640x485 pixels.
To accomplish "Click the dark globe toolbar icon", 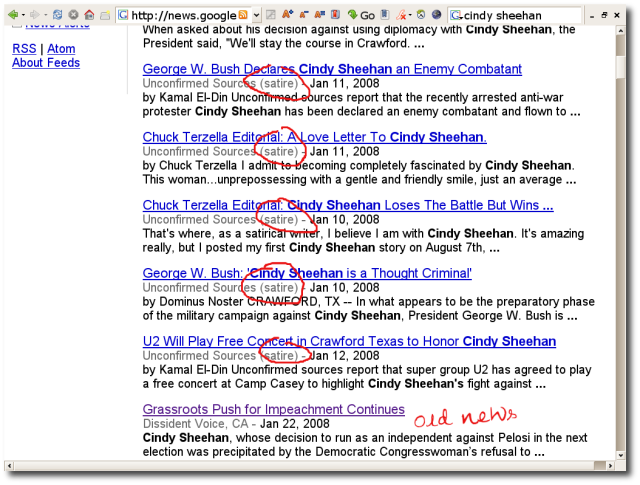I will click(x=436, y=15).
